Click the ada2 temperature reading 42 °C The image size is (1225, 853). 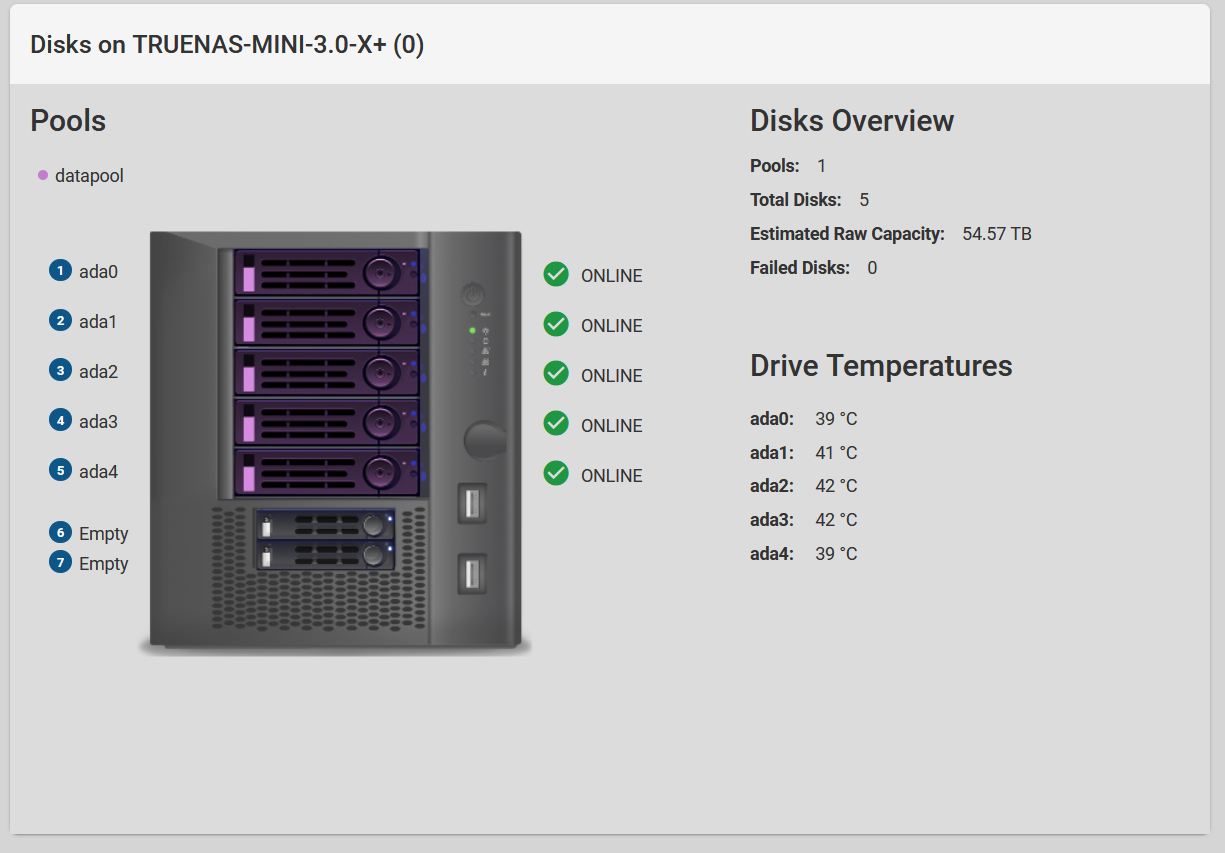tap(836, 486)
